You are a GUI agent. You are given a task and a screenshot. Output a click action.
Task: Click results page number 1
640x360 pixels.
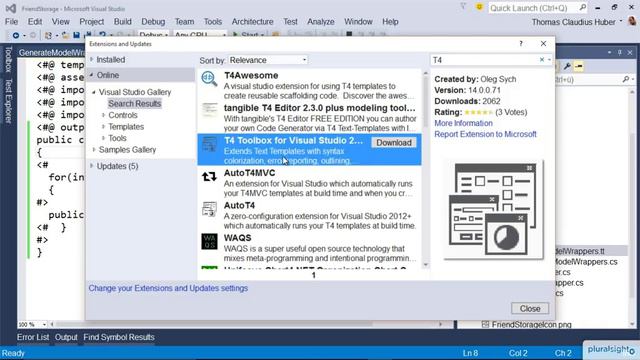313,276
